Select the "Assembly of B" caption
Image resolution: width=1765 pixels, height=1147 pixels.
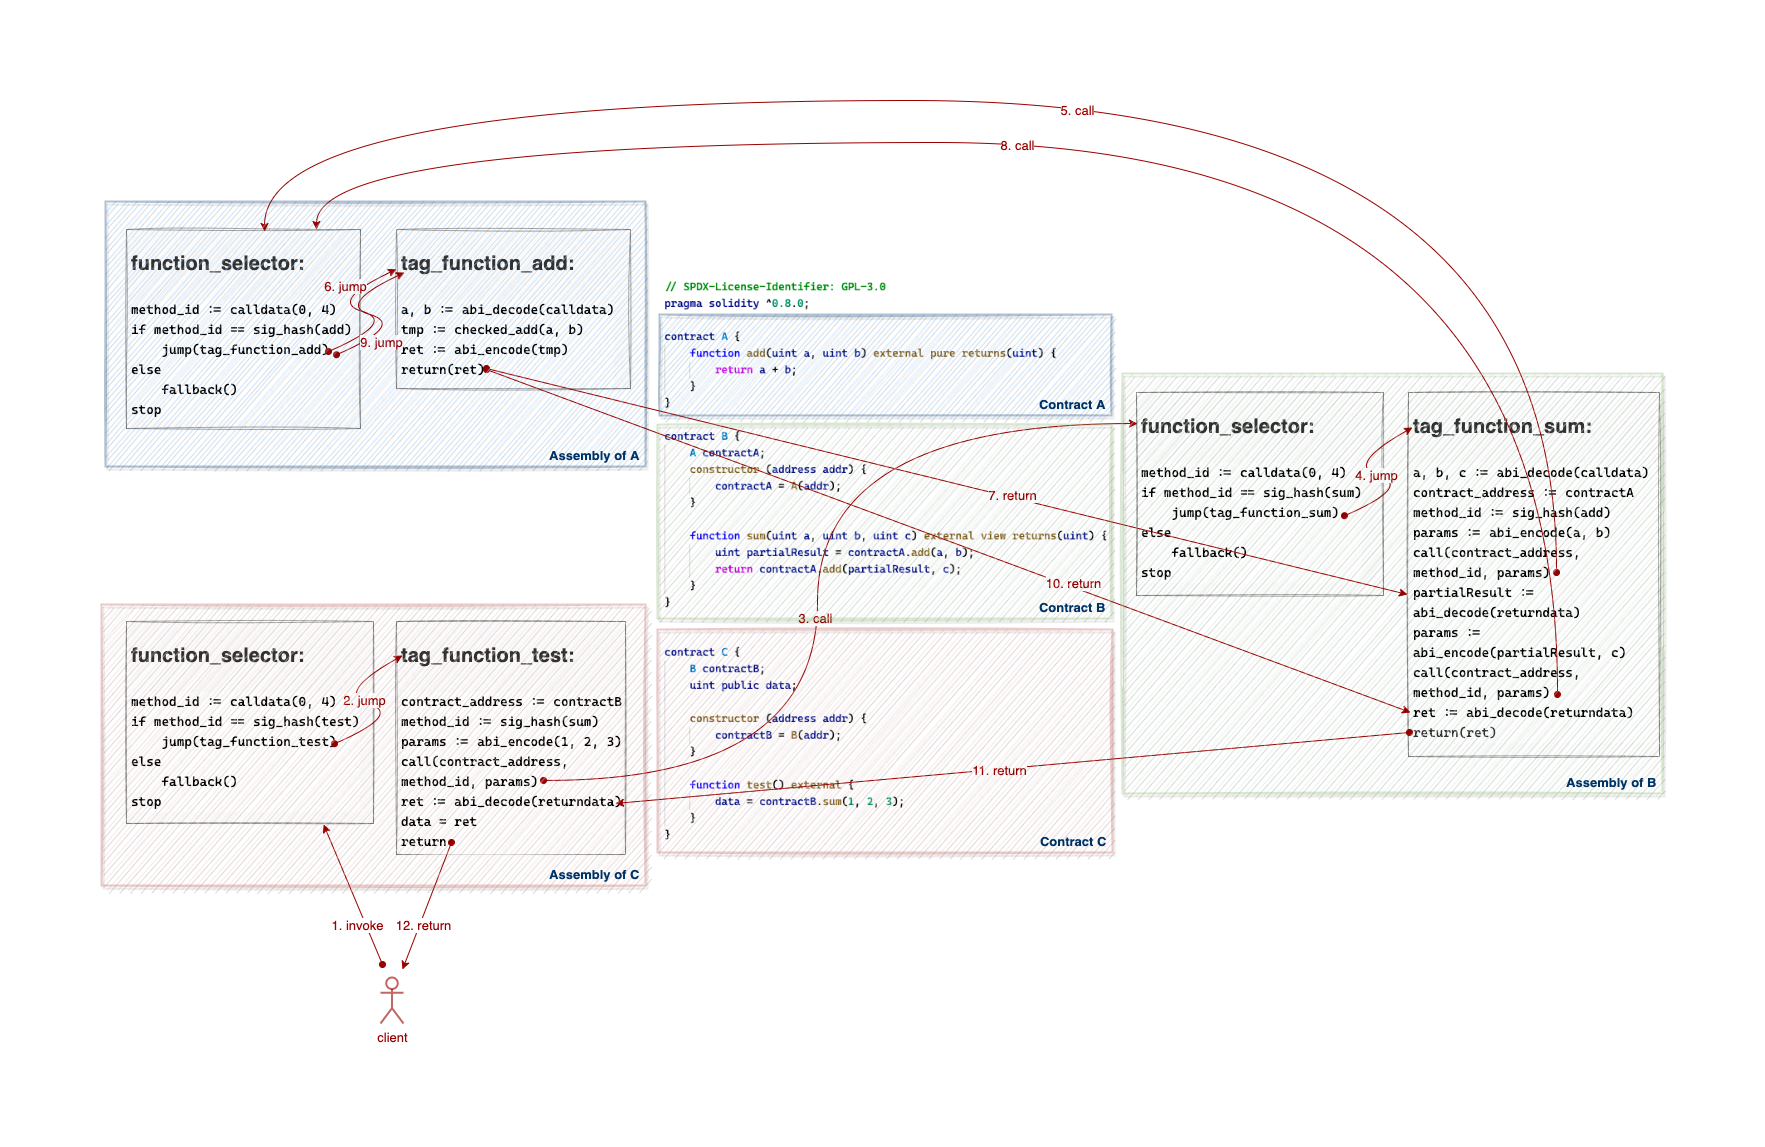coord(1611,783)
